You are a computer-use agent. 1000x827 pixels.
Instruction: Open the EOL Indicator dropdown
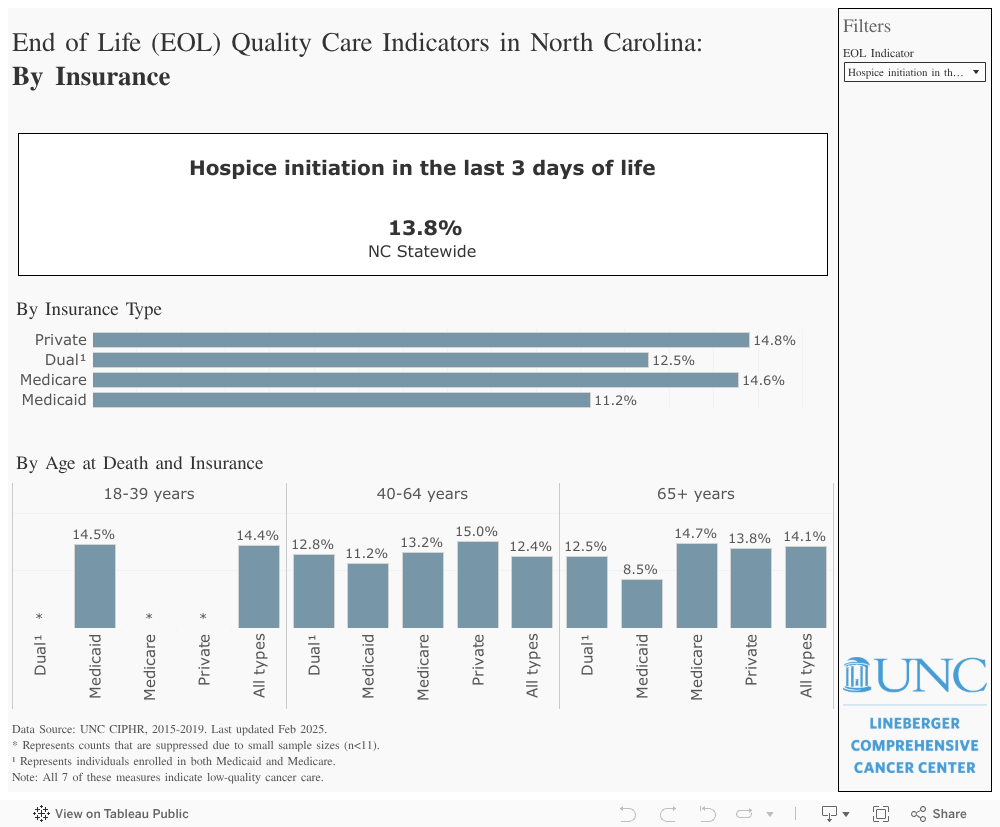(x=914, y=72)
